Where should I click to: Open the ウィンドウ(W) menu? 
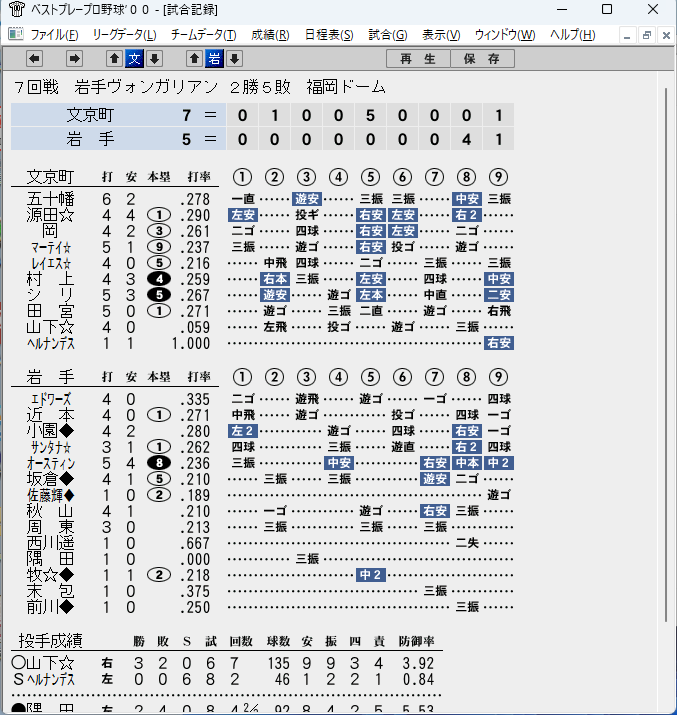point(505,35)
